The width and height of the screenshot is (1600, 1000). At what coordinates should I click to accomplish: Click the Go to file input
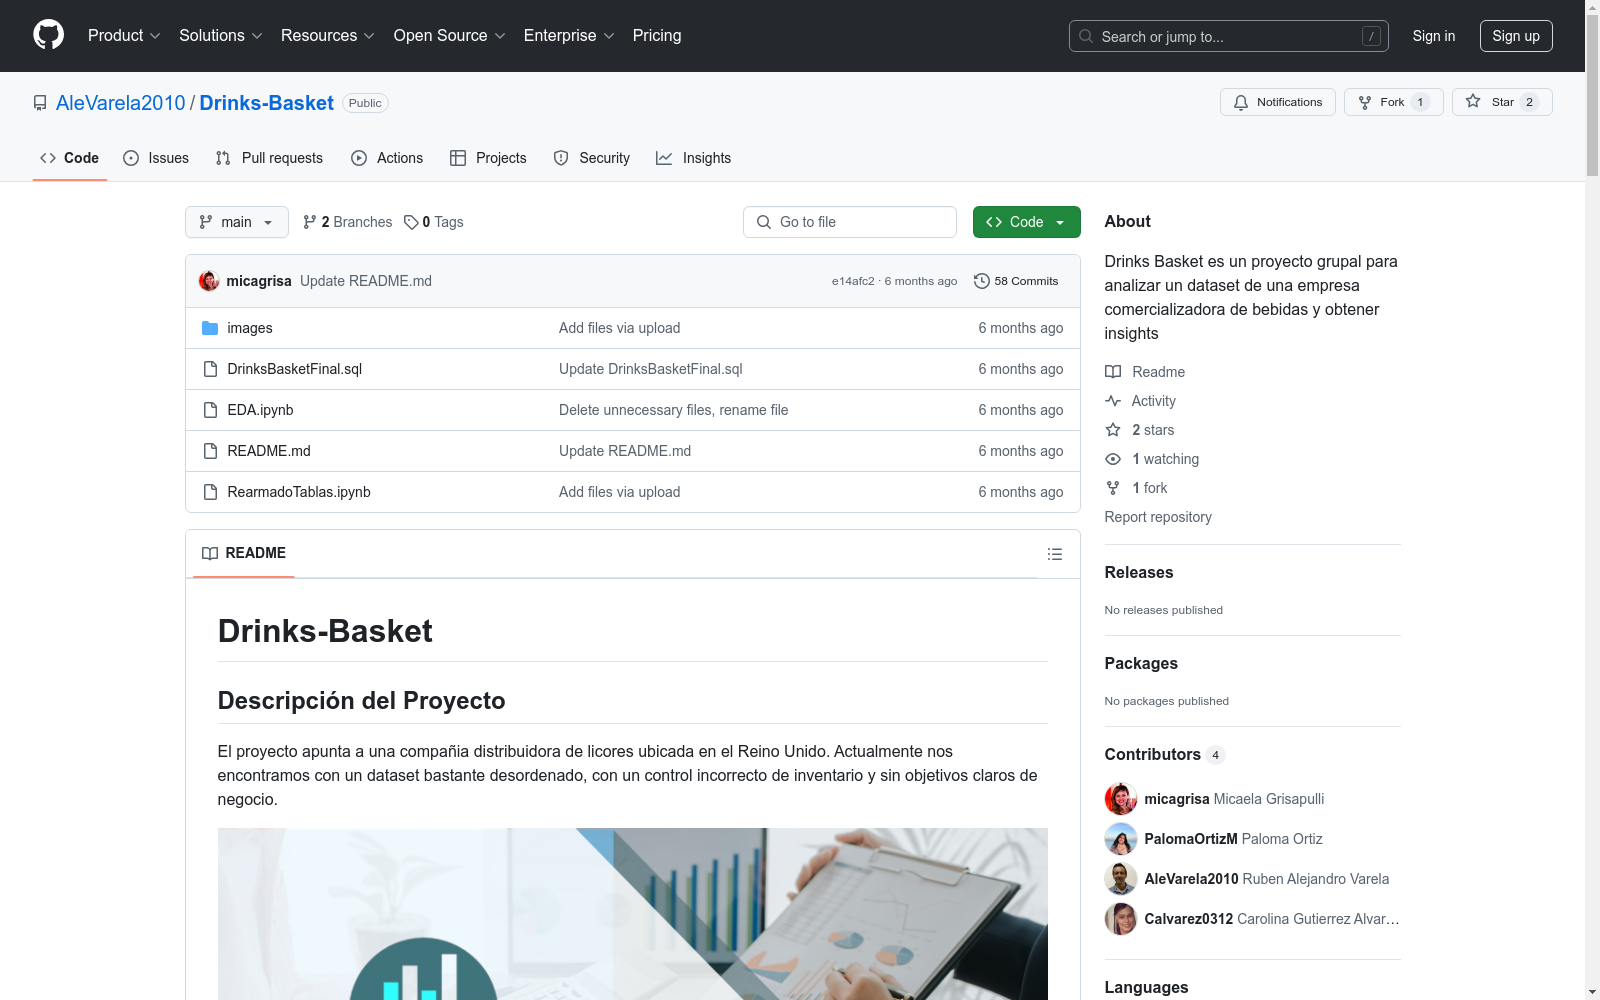click(850, 222)
